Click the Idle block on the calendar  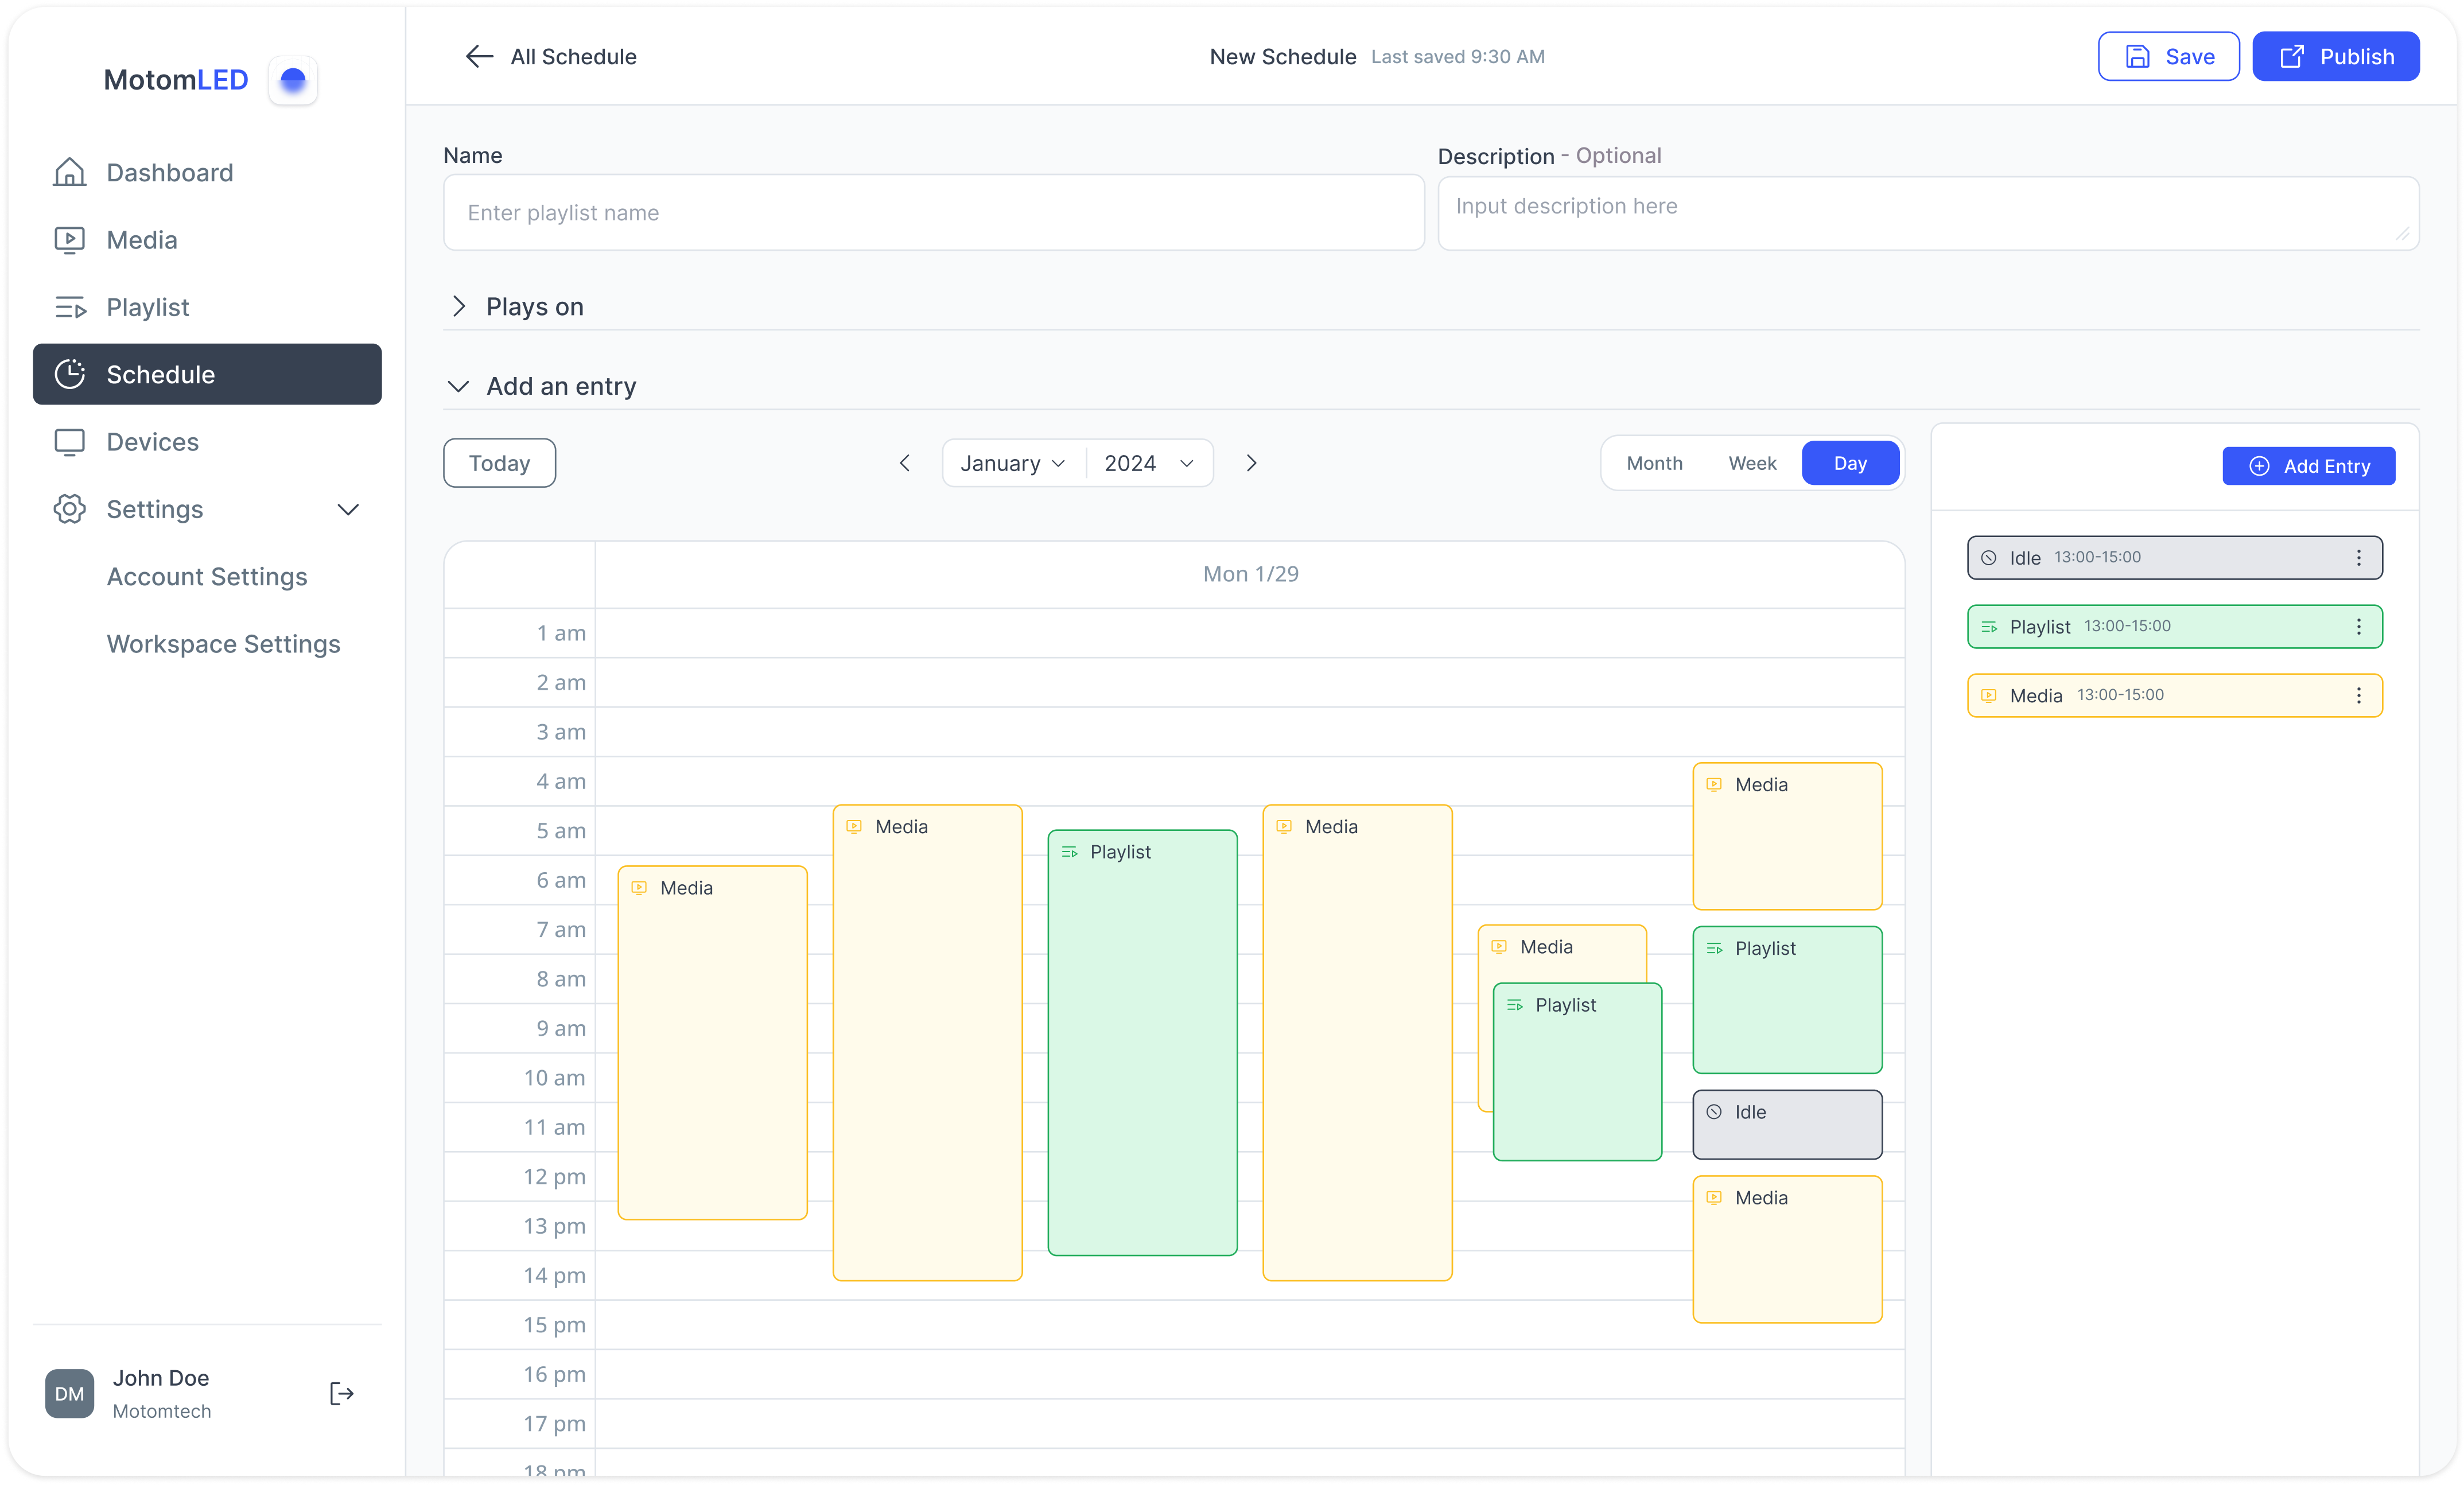[1788, 1124]
